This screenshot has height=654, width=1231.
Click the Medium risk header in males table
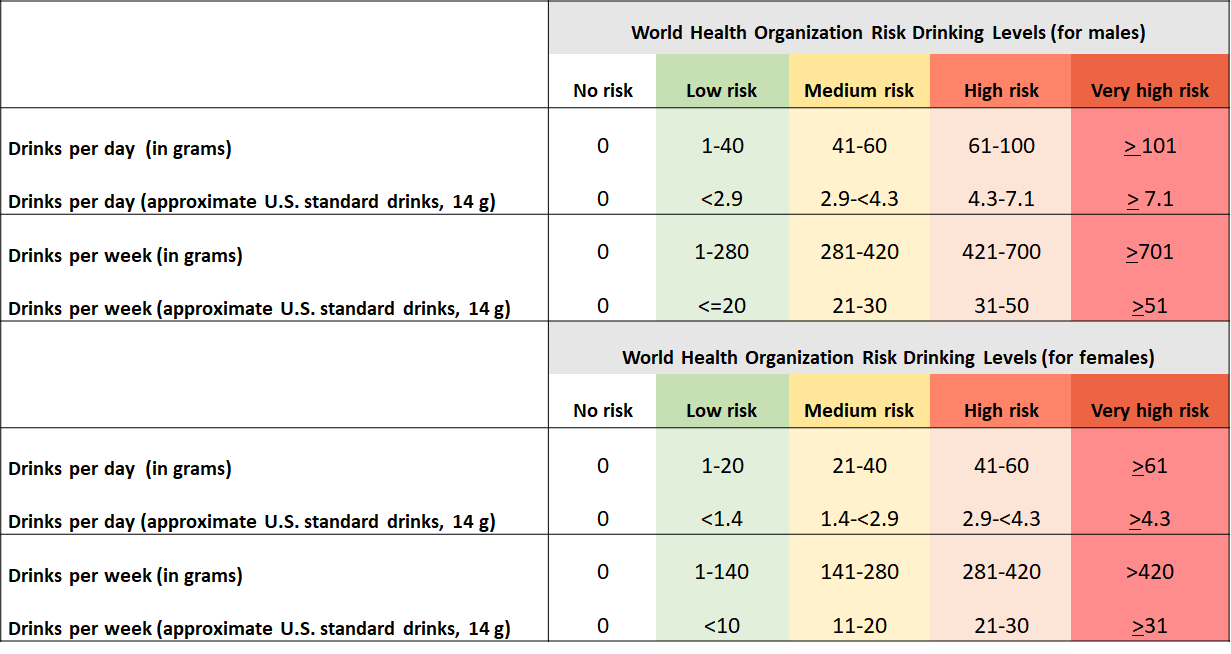(x=859, y=91)
